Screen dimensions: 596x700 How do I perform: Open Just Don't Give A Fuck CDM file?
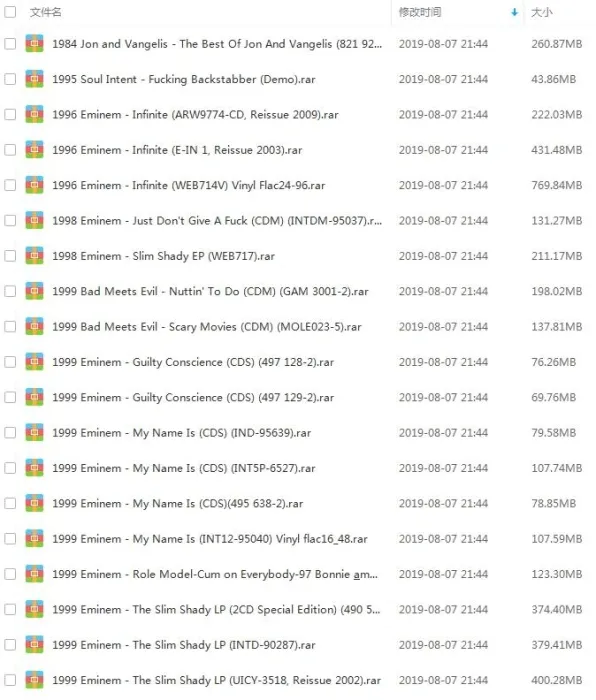click(217, 221)
